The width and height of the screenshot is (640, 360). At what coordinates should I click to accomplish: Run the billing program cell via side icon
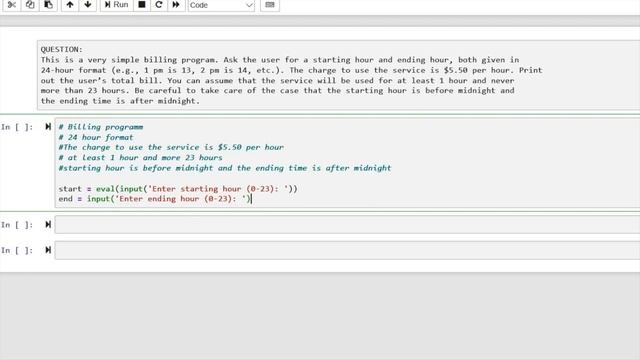[x=48, y=127]
